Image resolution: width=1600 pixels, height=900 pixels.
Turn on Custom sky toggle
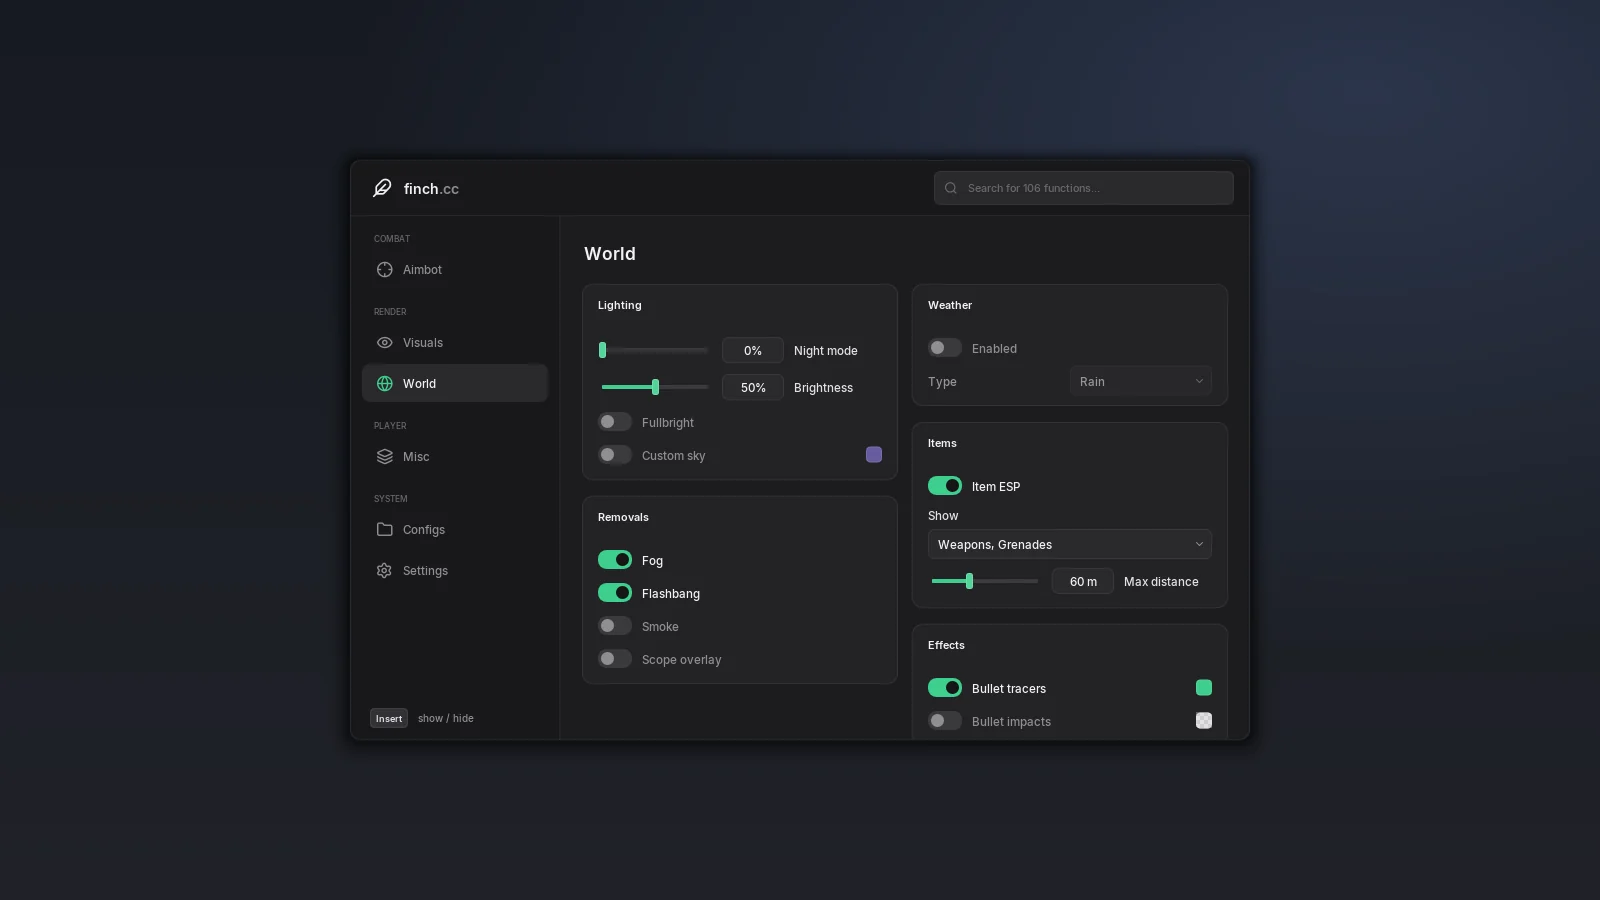coord(615,455)
